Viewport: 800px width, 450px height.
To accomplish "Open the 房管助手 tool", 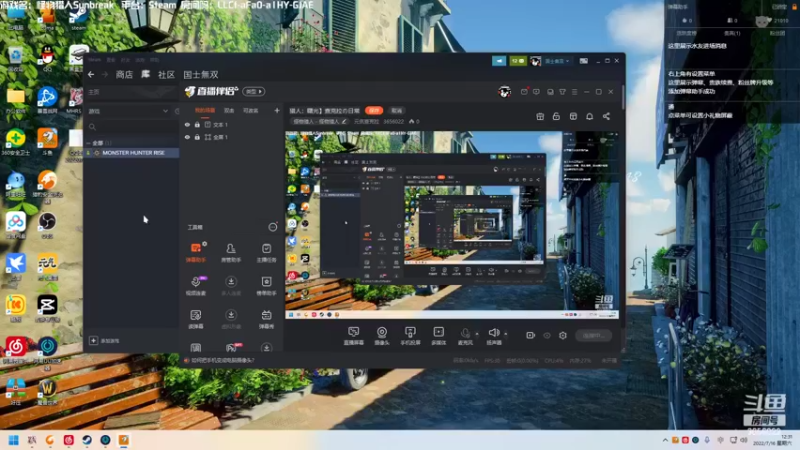I will coord(231,252).
